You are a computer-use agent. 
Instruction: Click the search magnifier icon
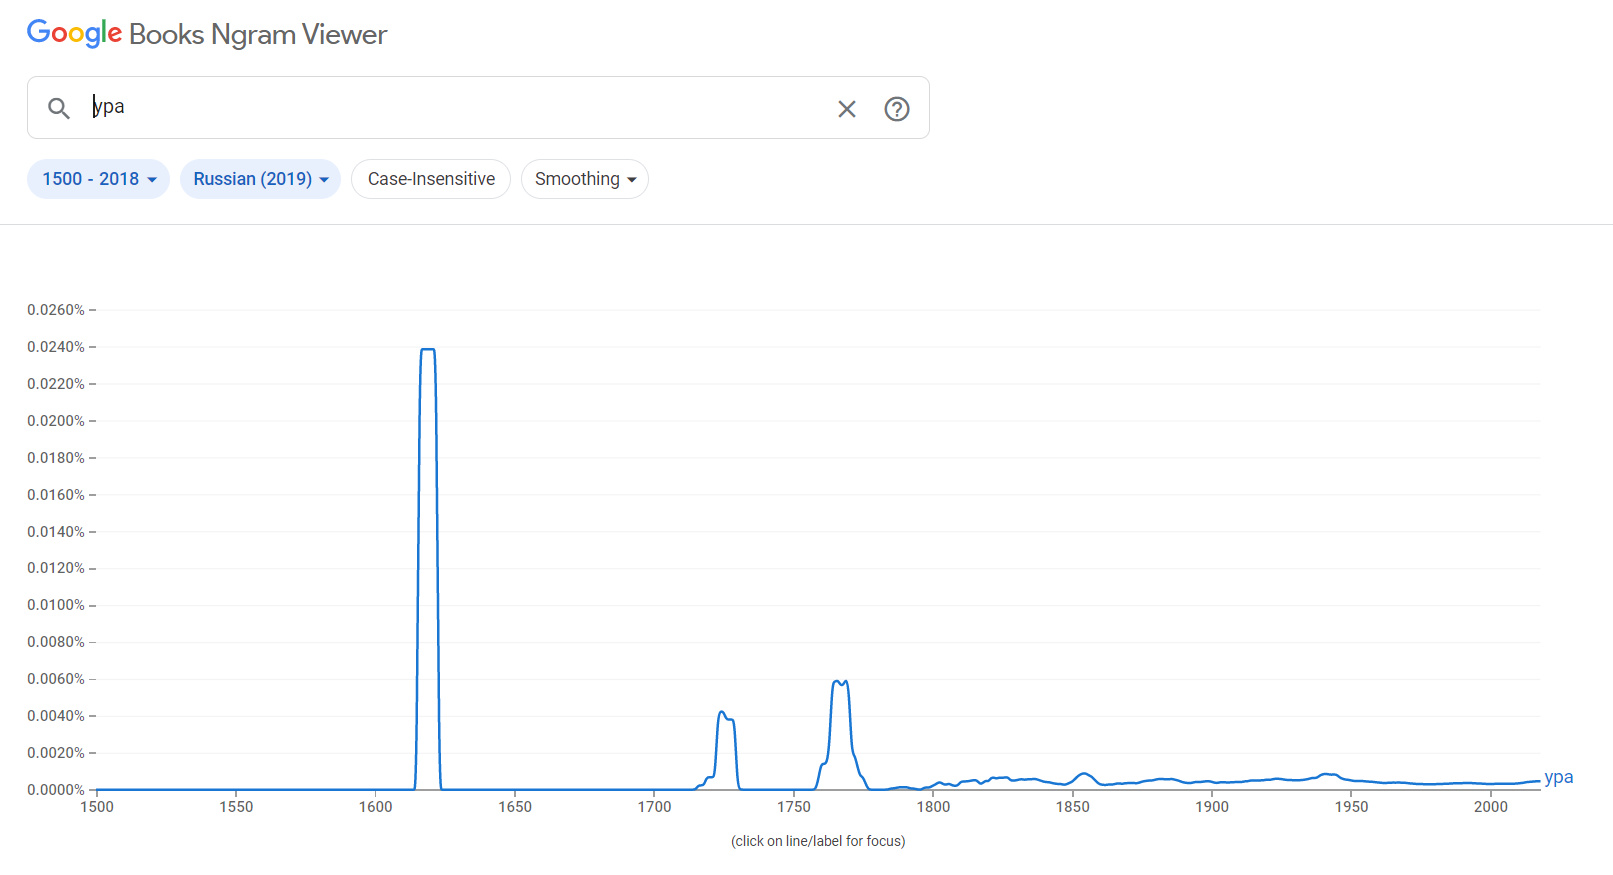point(59,108)
